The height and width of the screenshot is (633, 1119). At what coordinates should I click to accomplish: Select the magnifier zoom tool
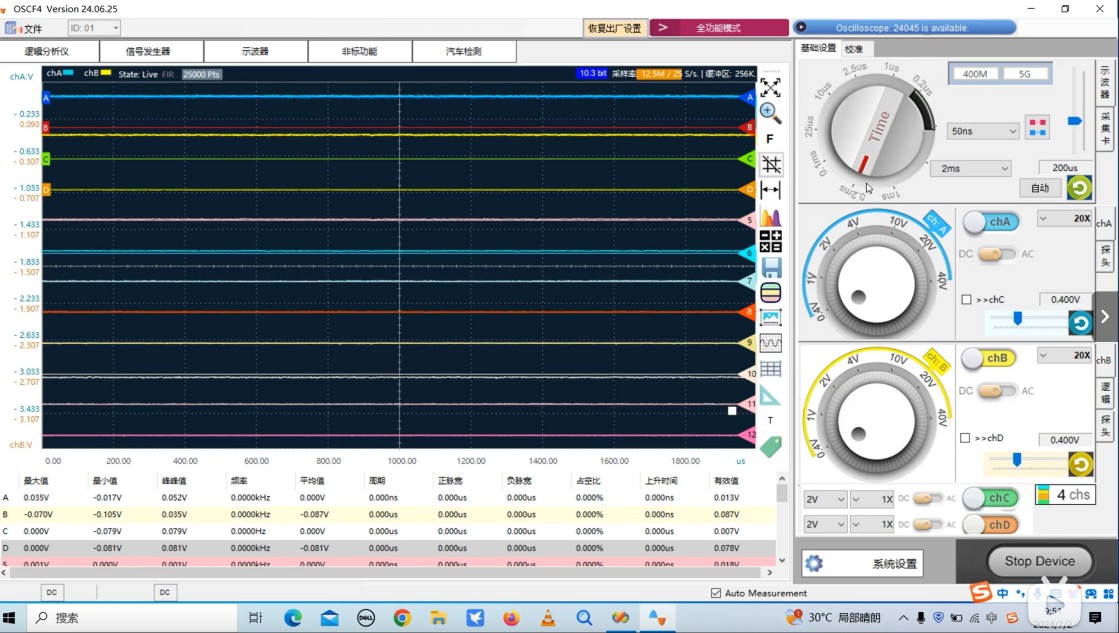[x=770, y=113]
